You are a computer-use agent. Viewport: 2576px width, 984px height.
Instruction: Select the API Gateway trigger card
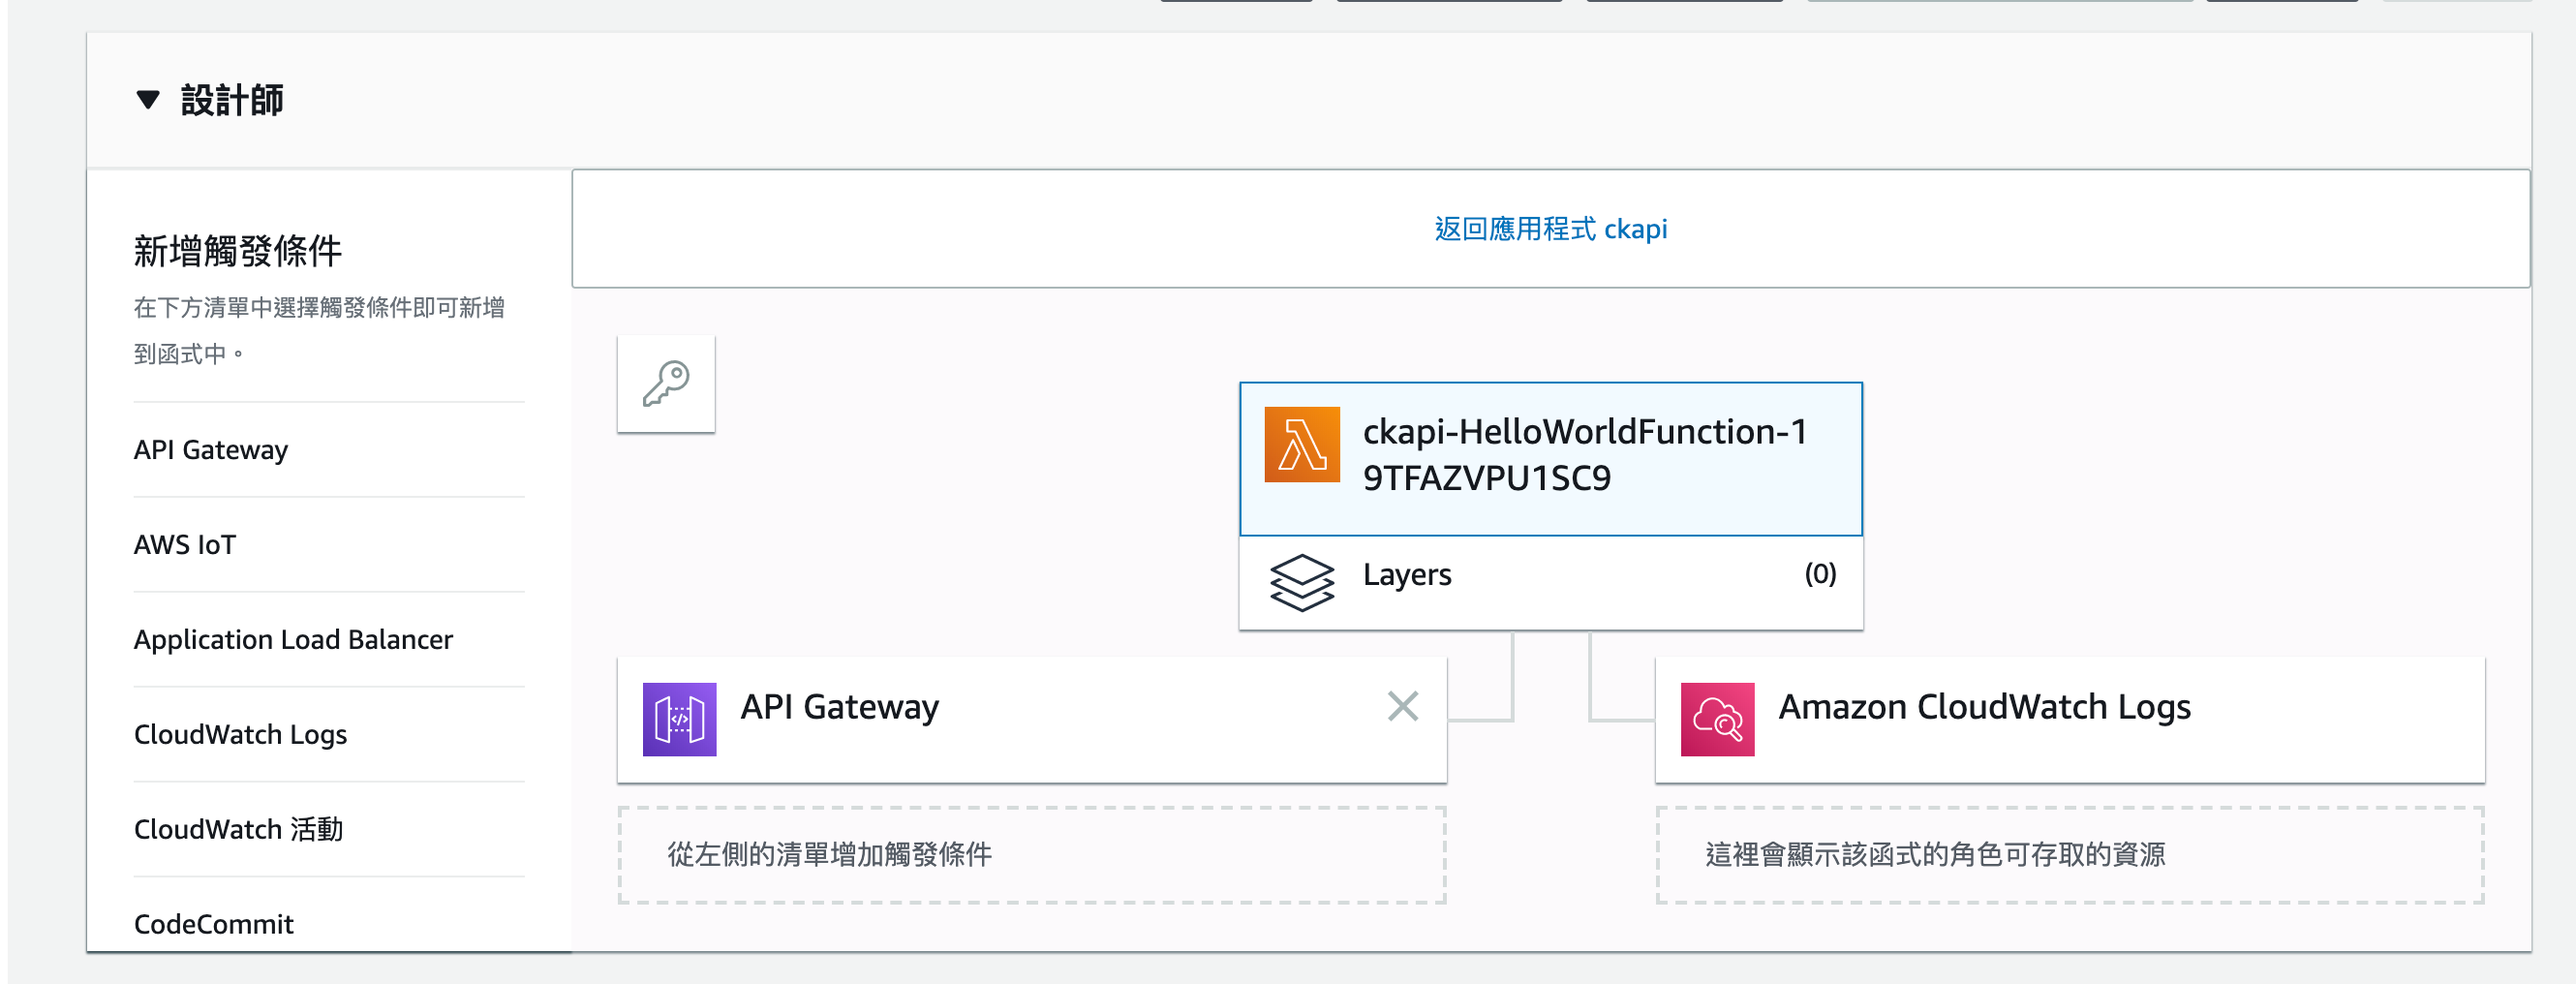(1031, 719)
